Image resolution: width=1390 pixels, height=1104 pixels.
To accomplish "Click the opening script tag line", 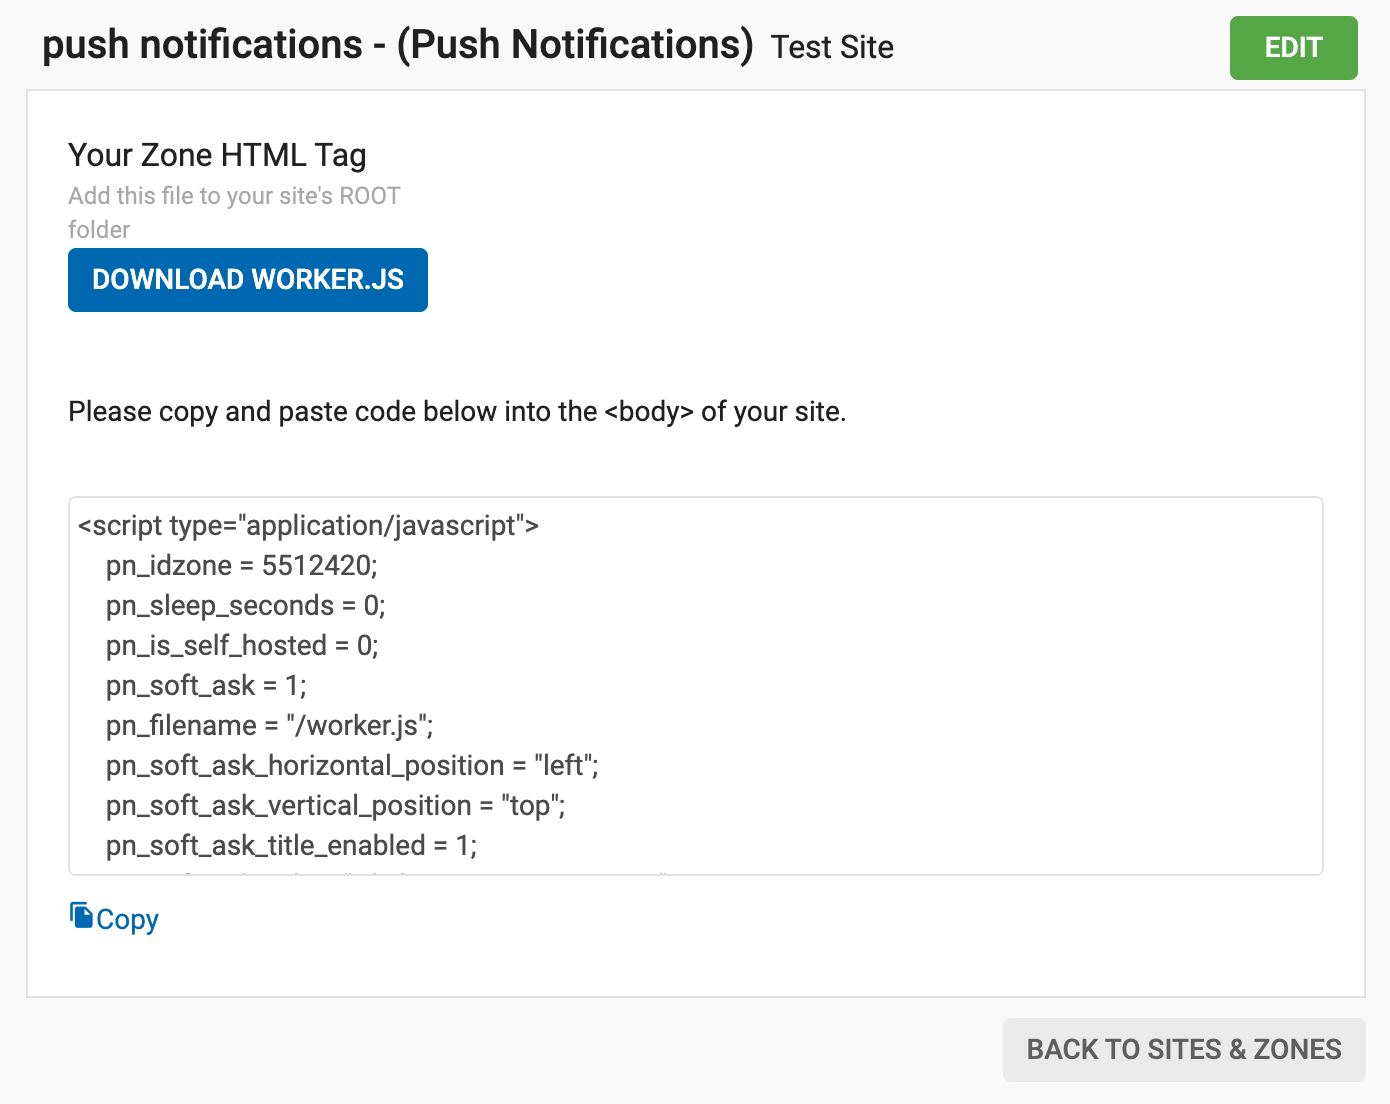I will pos(308,526).
